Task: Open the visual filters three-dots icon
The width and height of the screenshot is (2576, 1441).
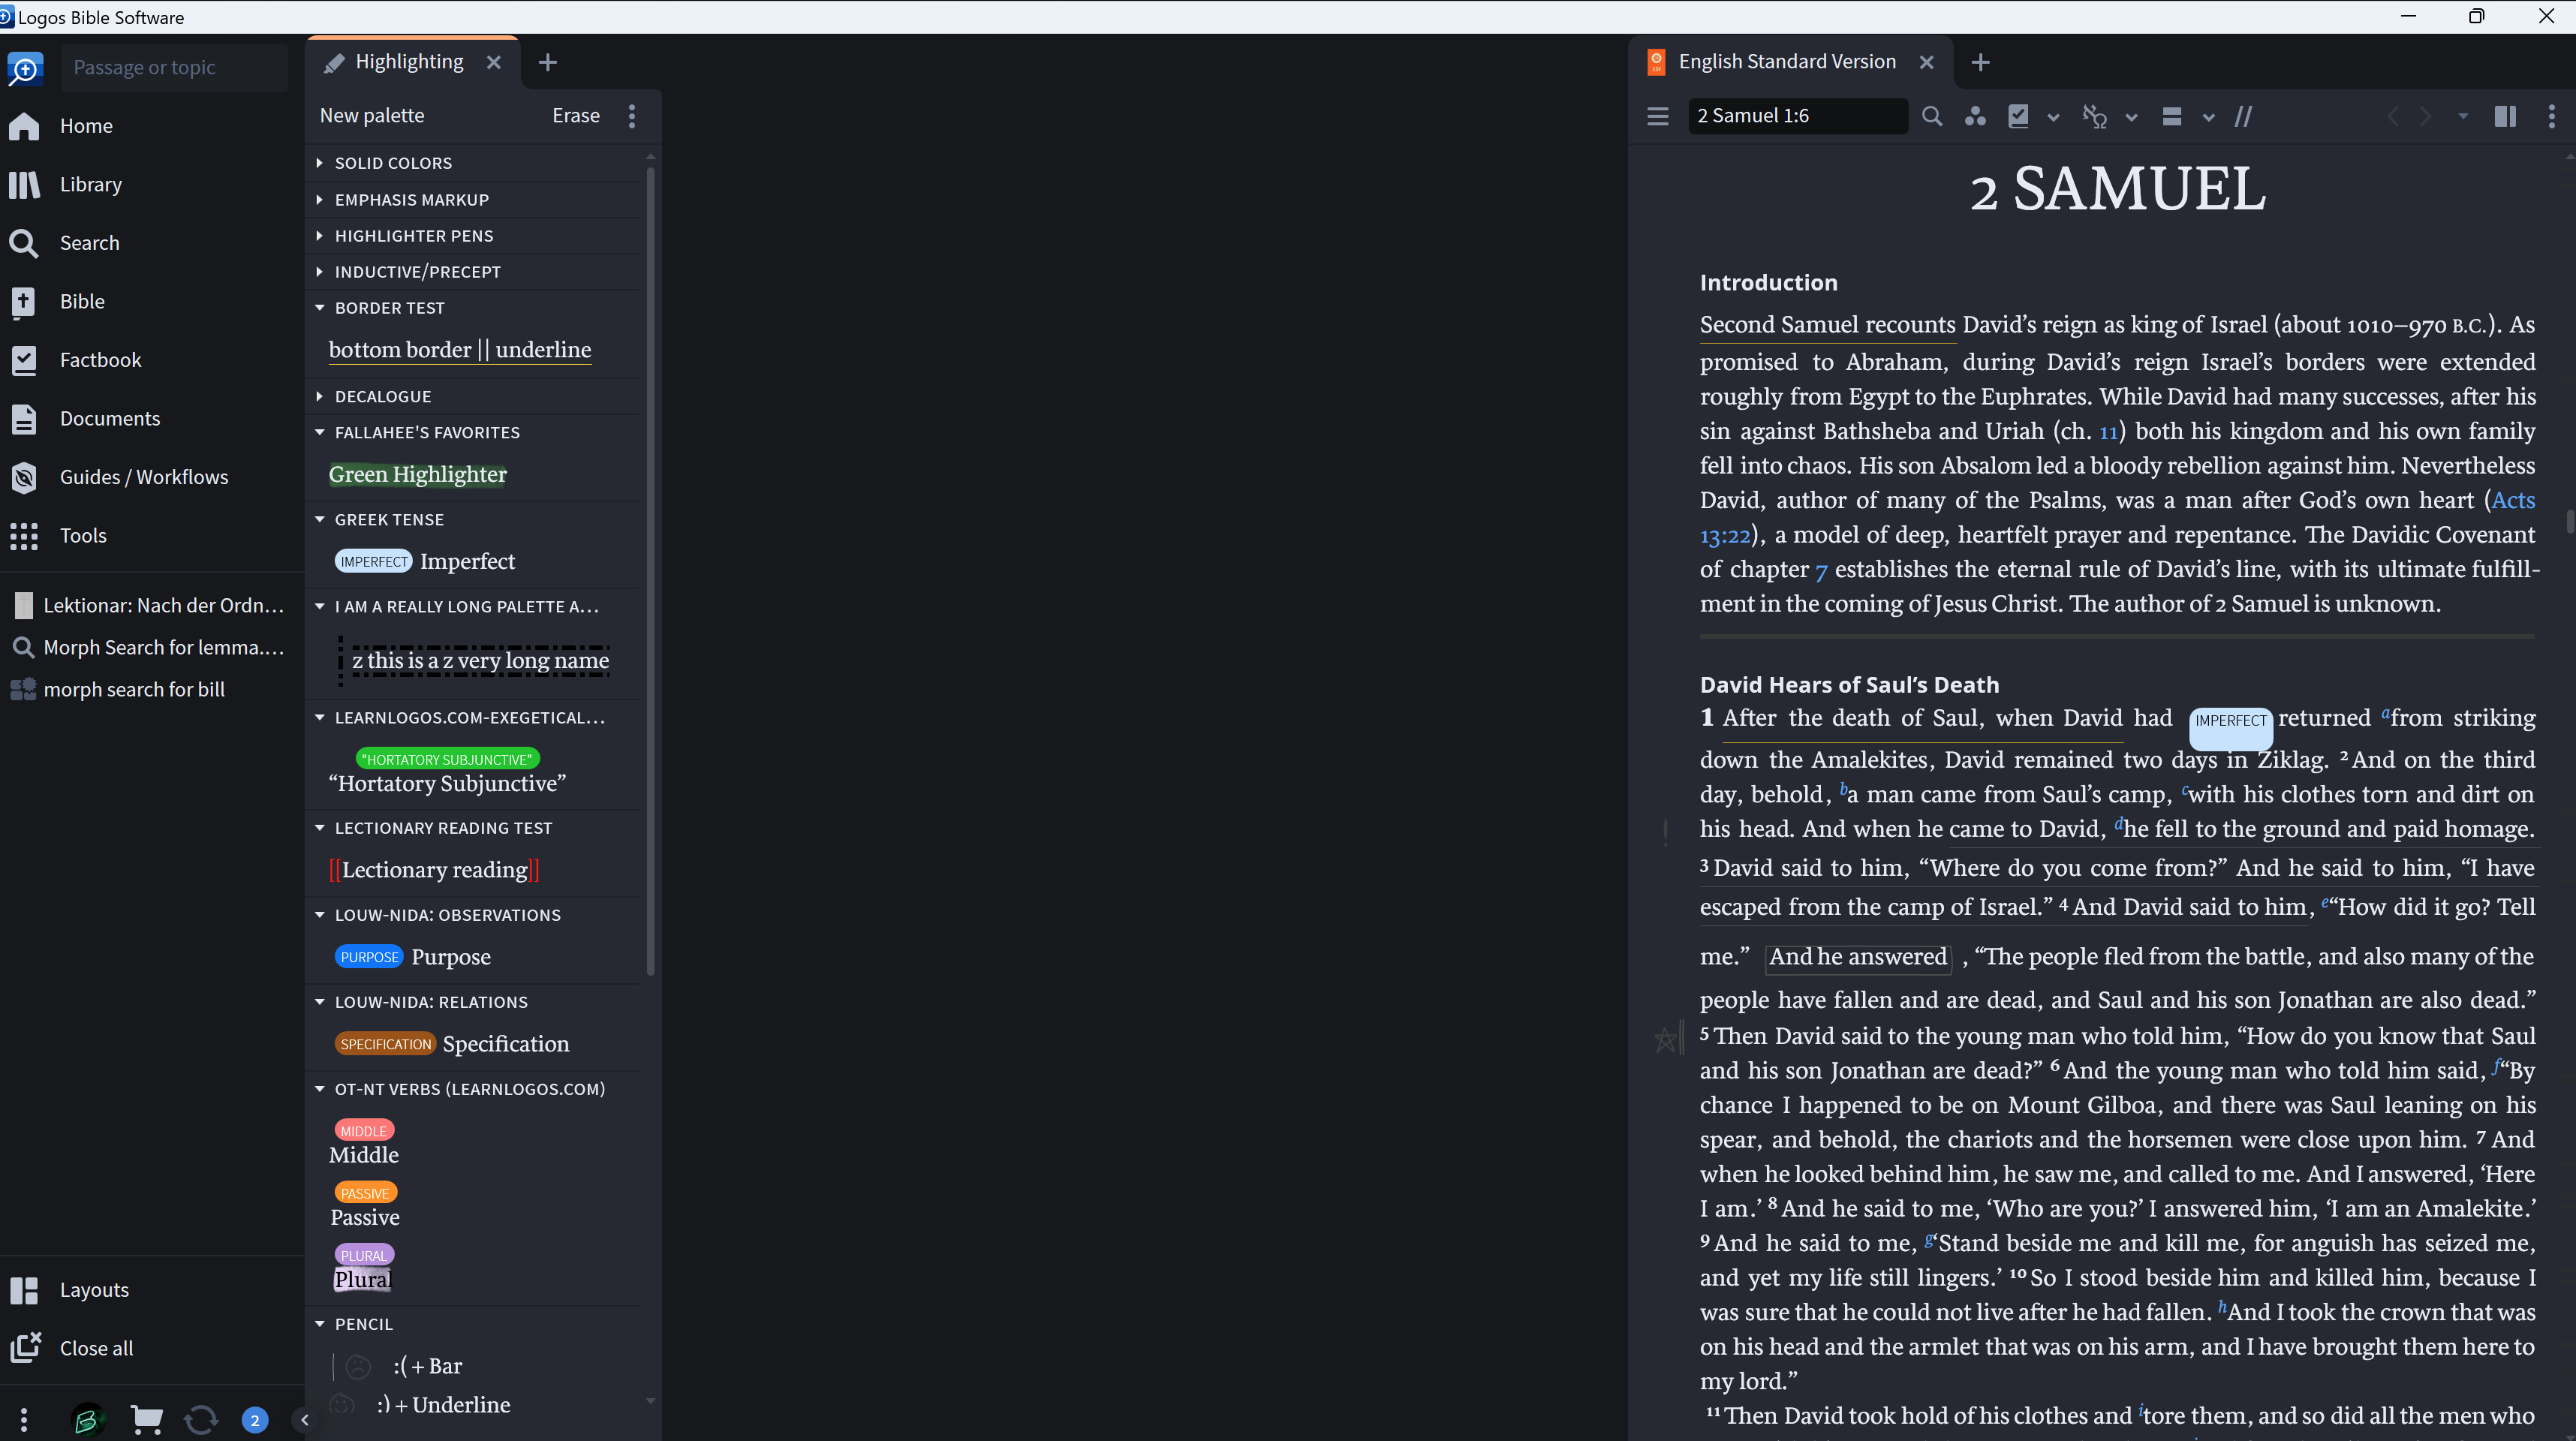Action: [x=1975, y=116]
